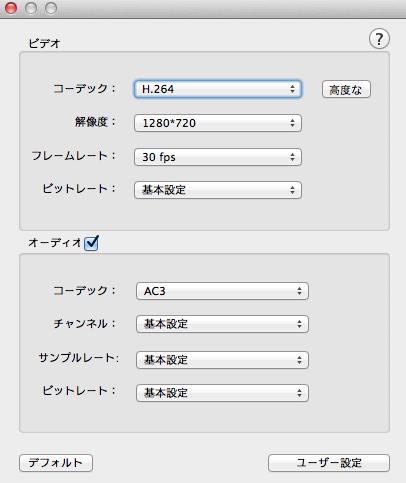Click the 高度な advanced button
Viewport: 406px width, 483px height.
point(346,89)
